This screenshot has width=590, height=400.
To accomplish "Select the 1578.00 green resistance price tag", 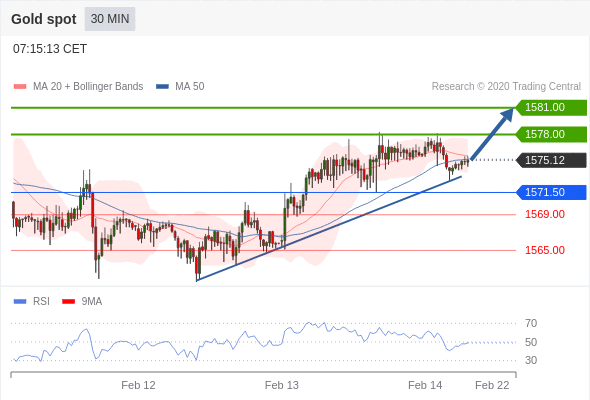I will point(551,134).
